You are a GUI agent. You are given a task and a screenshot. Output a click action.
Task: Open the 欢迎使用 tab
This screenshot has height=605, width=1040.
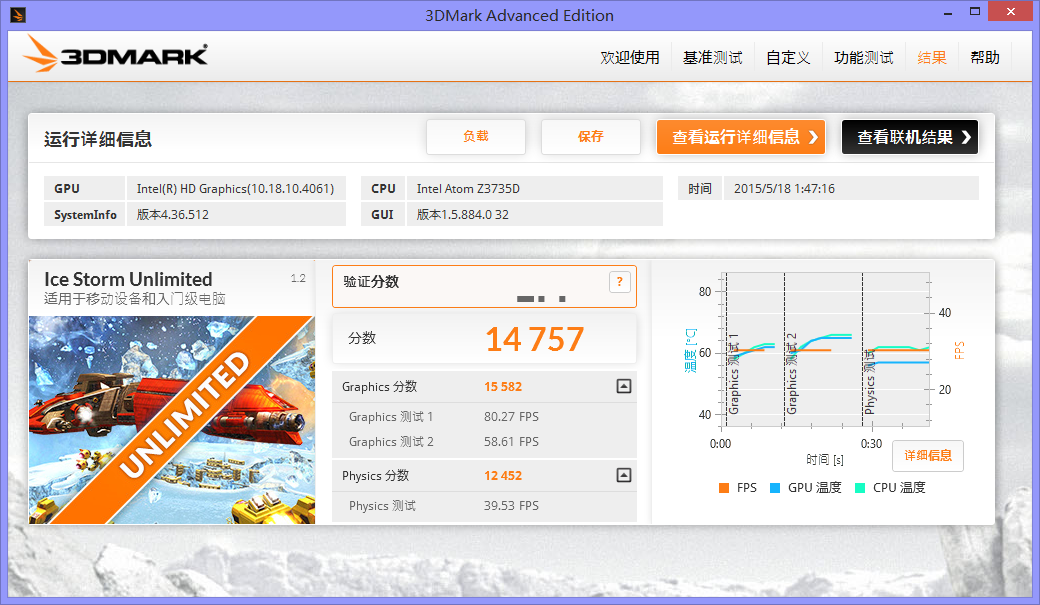[629, 58]
